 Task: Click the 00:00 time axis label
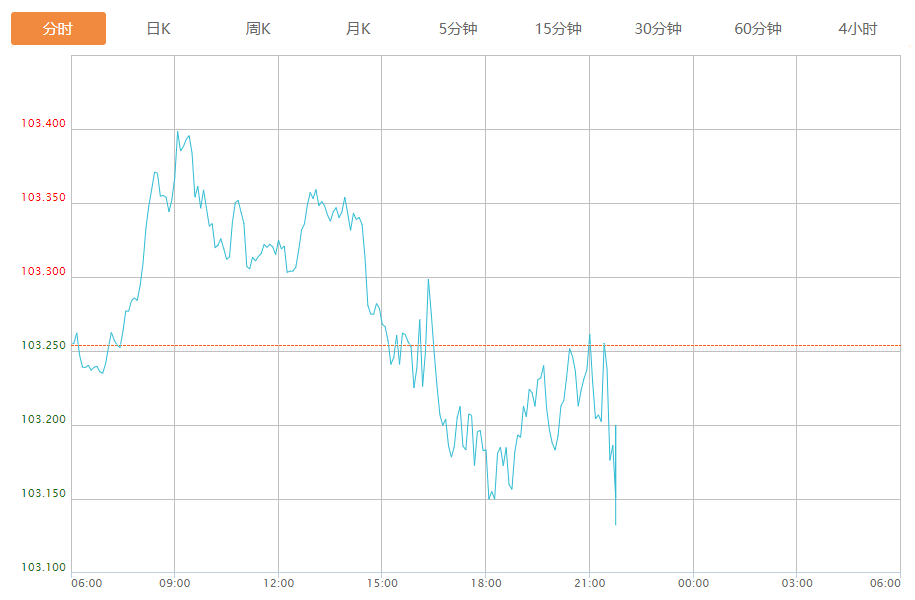click(693, 583)
